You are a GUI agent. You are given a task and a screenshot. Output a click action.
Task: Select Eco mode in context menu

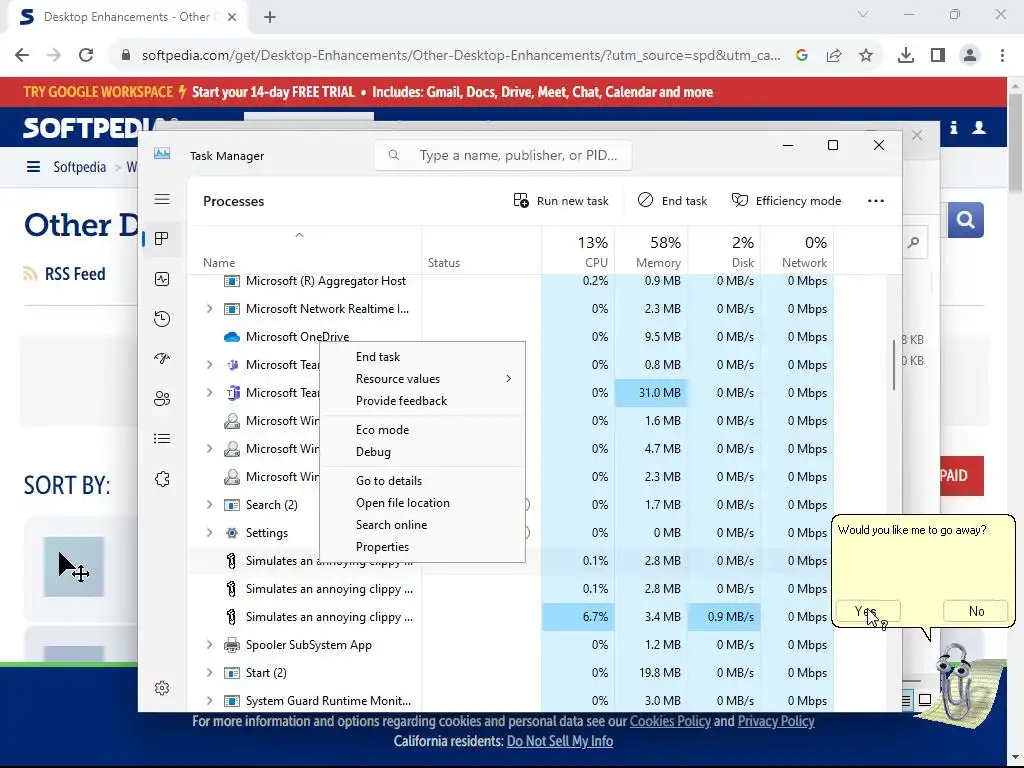pyautogui.click(x=423, y=430)
